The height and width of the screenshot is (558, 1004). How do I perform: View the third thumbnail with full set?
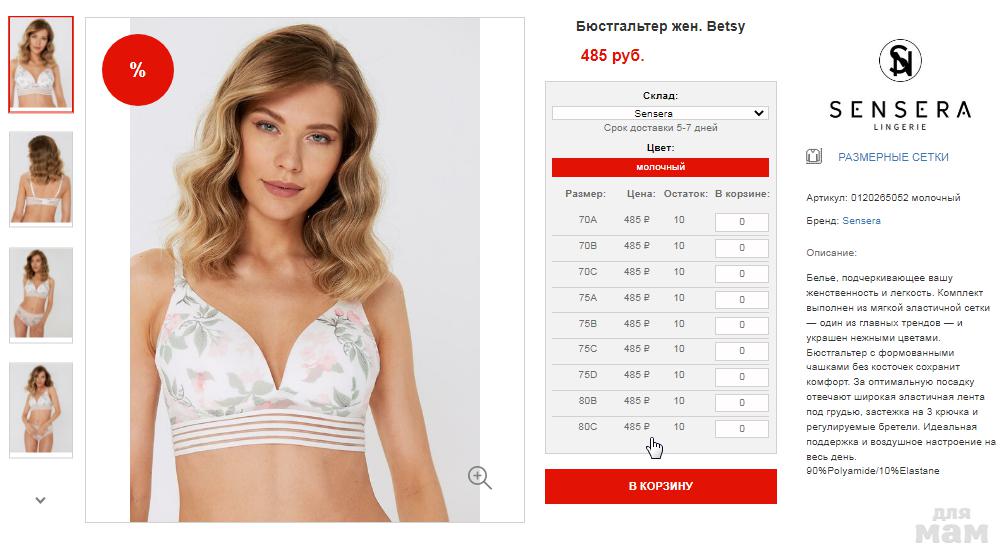click(x=41, y=295)
